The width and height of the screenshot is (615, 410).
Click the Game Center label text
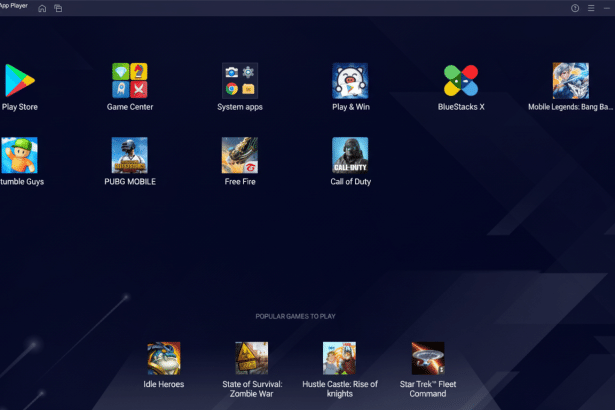pos(130,107)
